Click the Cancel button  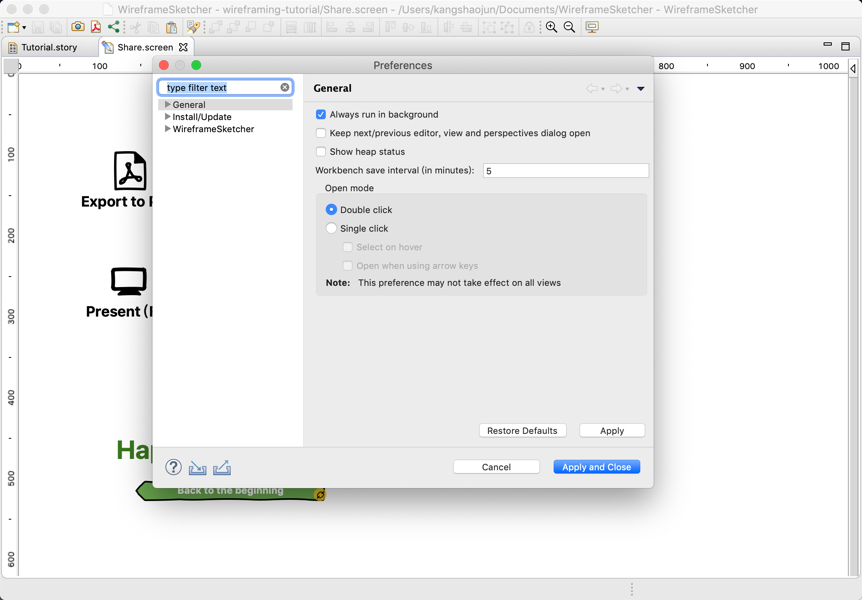496,467
